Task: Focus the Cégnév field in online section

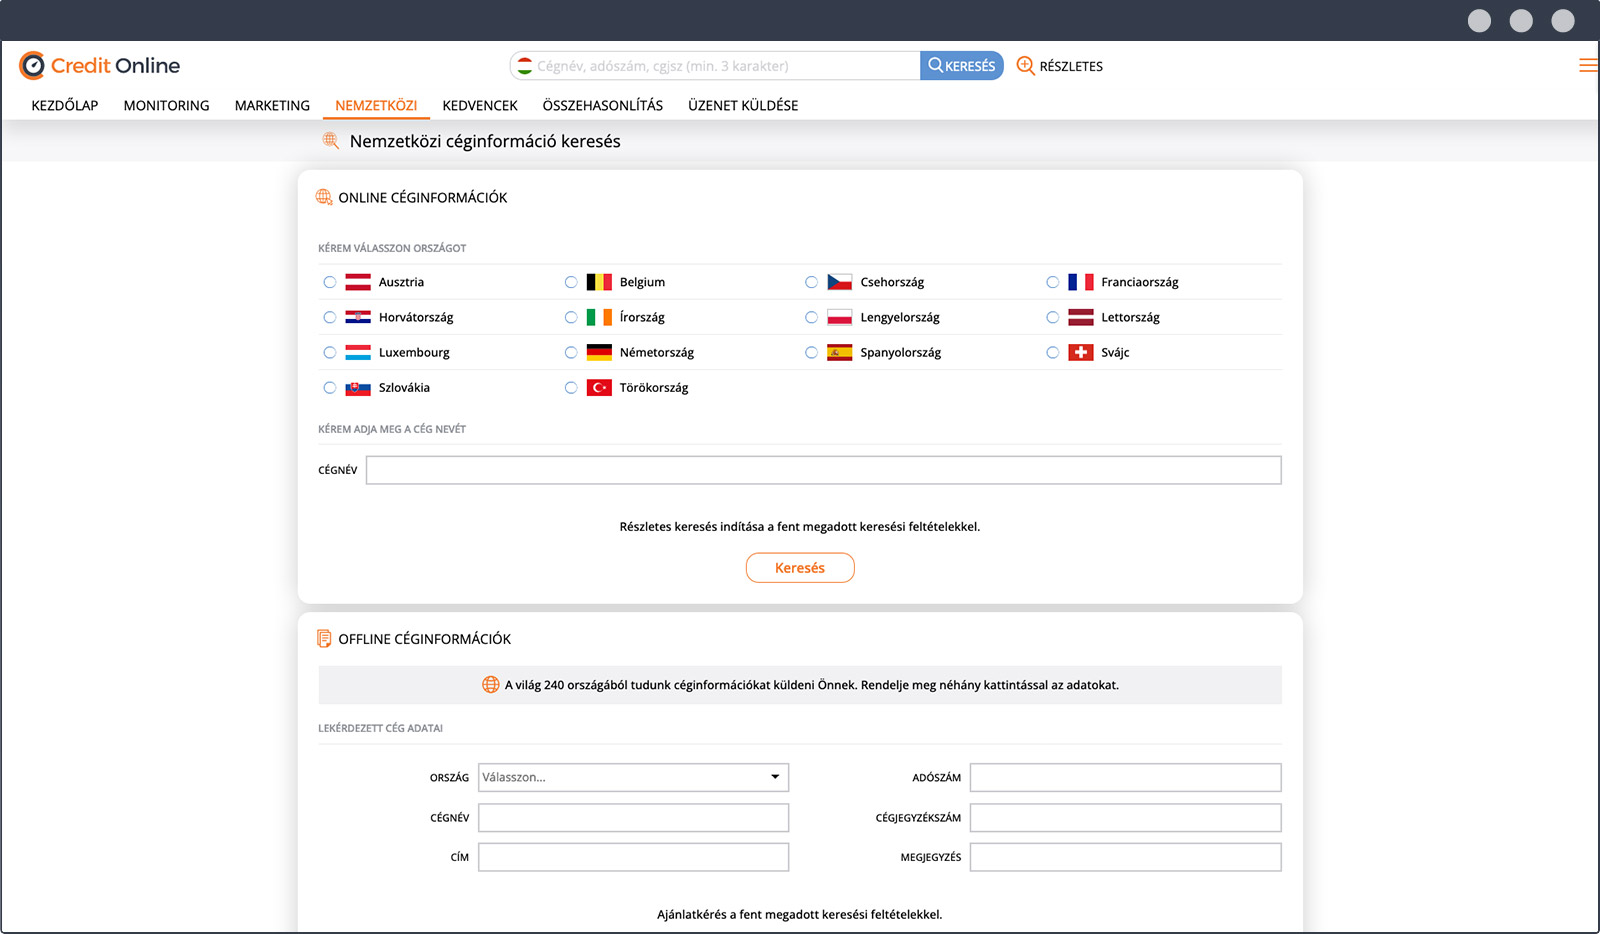Action: (823, 471)
